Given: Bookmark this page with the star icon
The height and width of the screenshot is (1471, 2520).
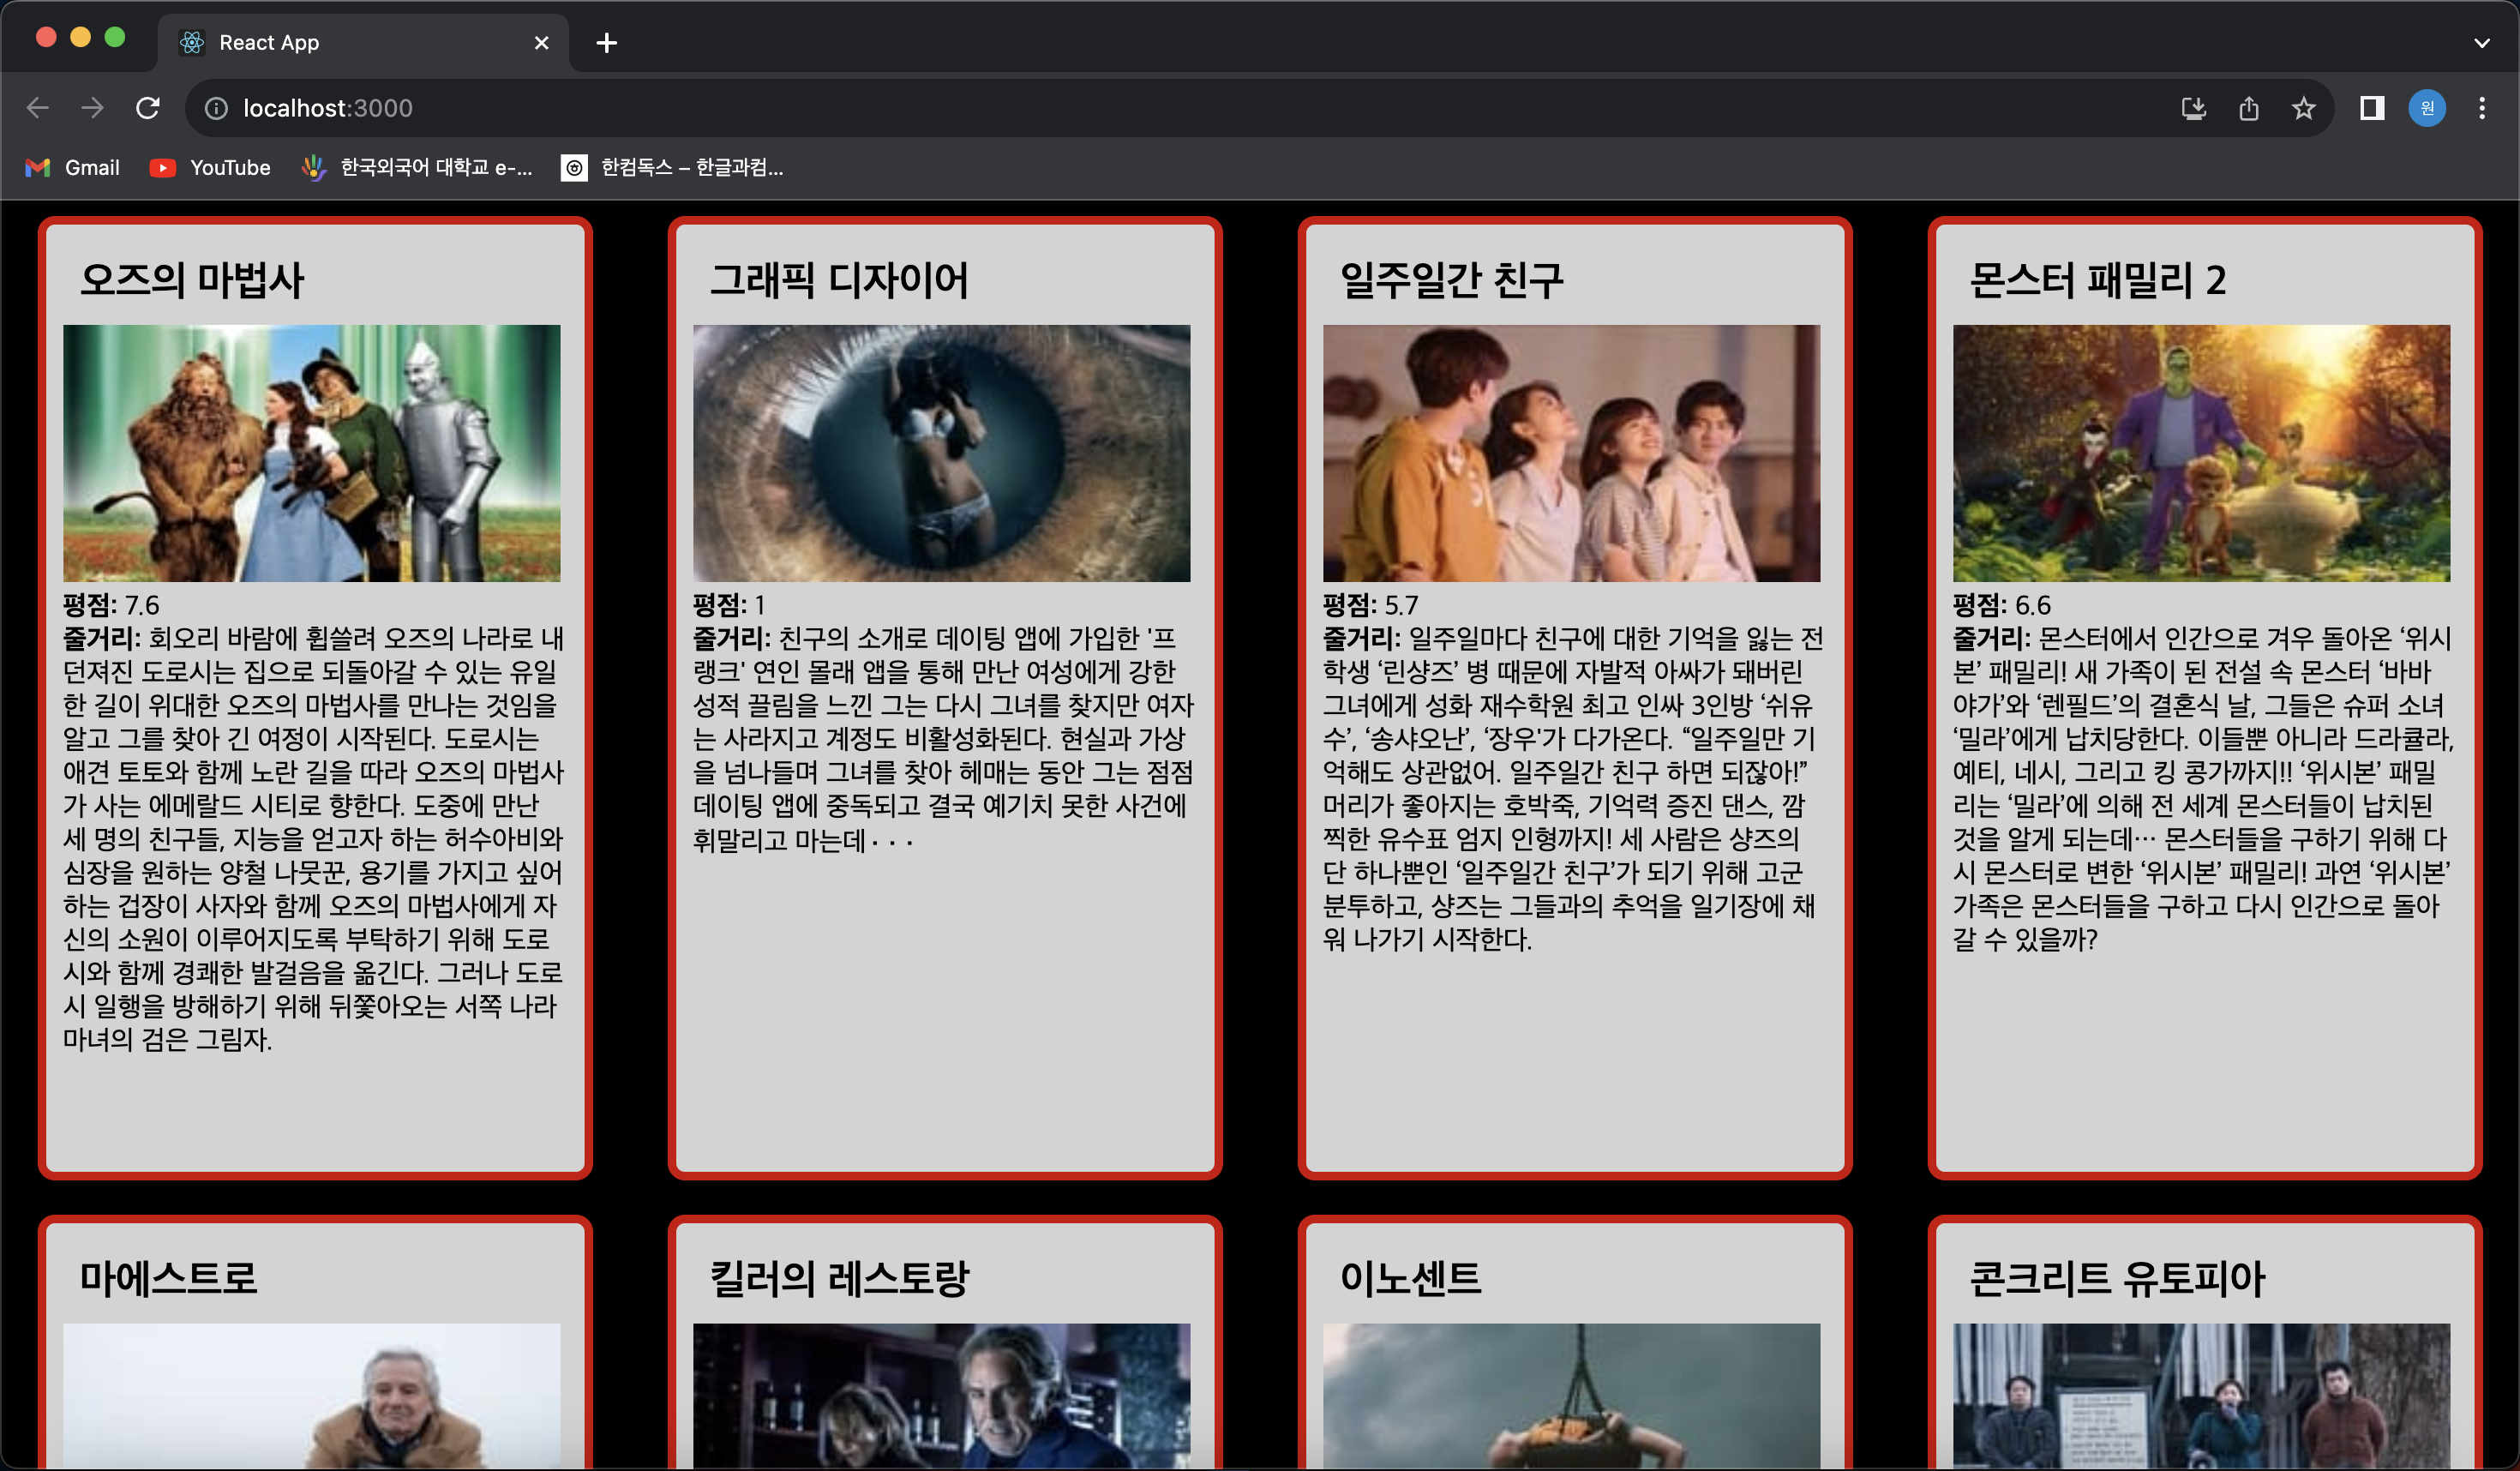Looking at the screenshot, I should point(2304,108).
